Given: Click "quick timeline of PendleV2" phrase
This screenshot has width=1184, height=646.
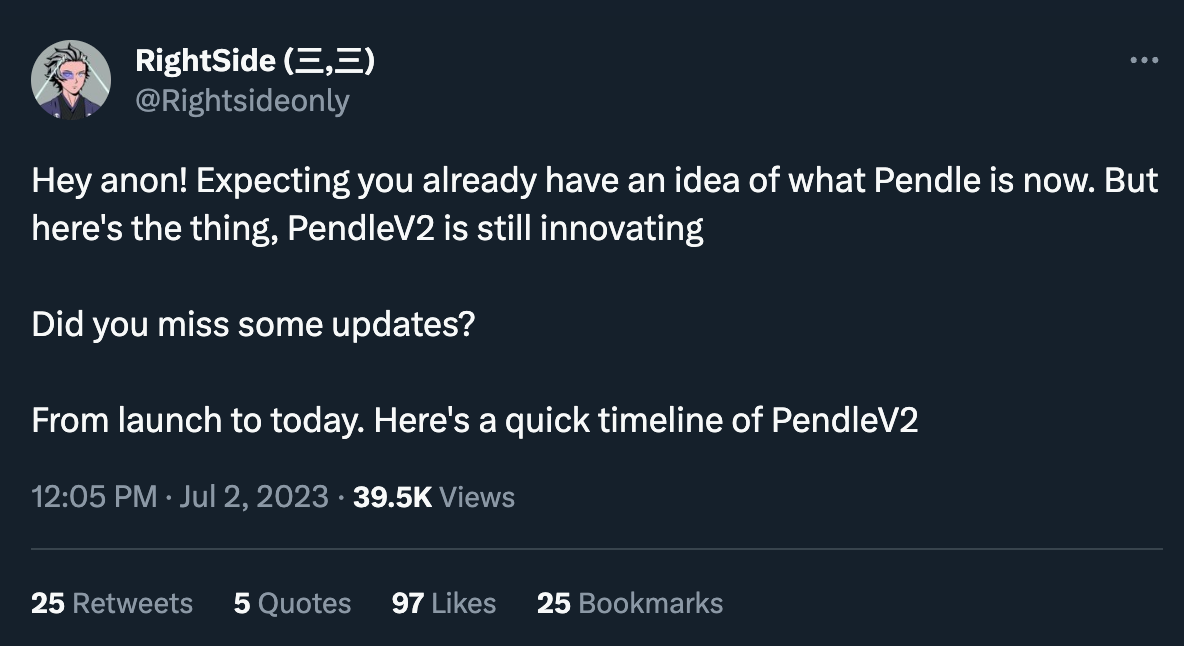Looking at the screenshot, I should tap(711, 420).
